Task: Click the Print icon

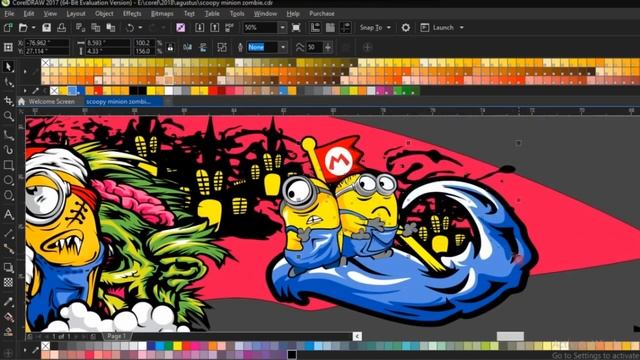Action: 62,27
